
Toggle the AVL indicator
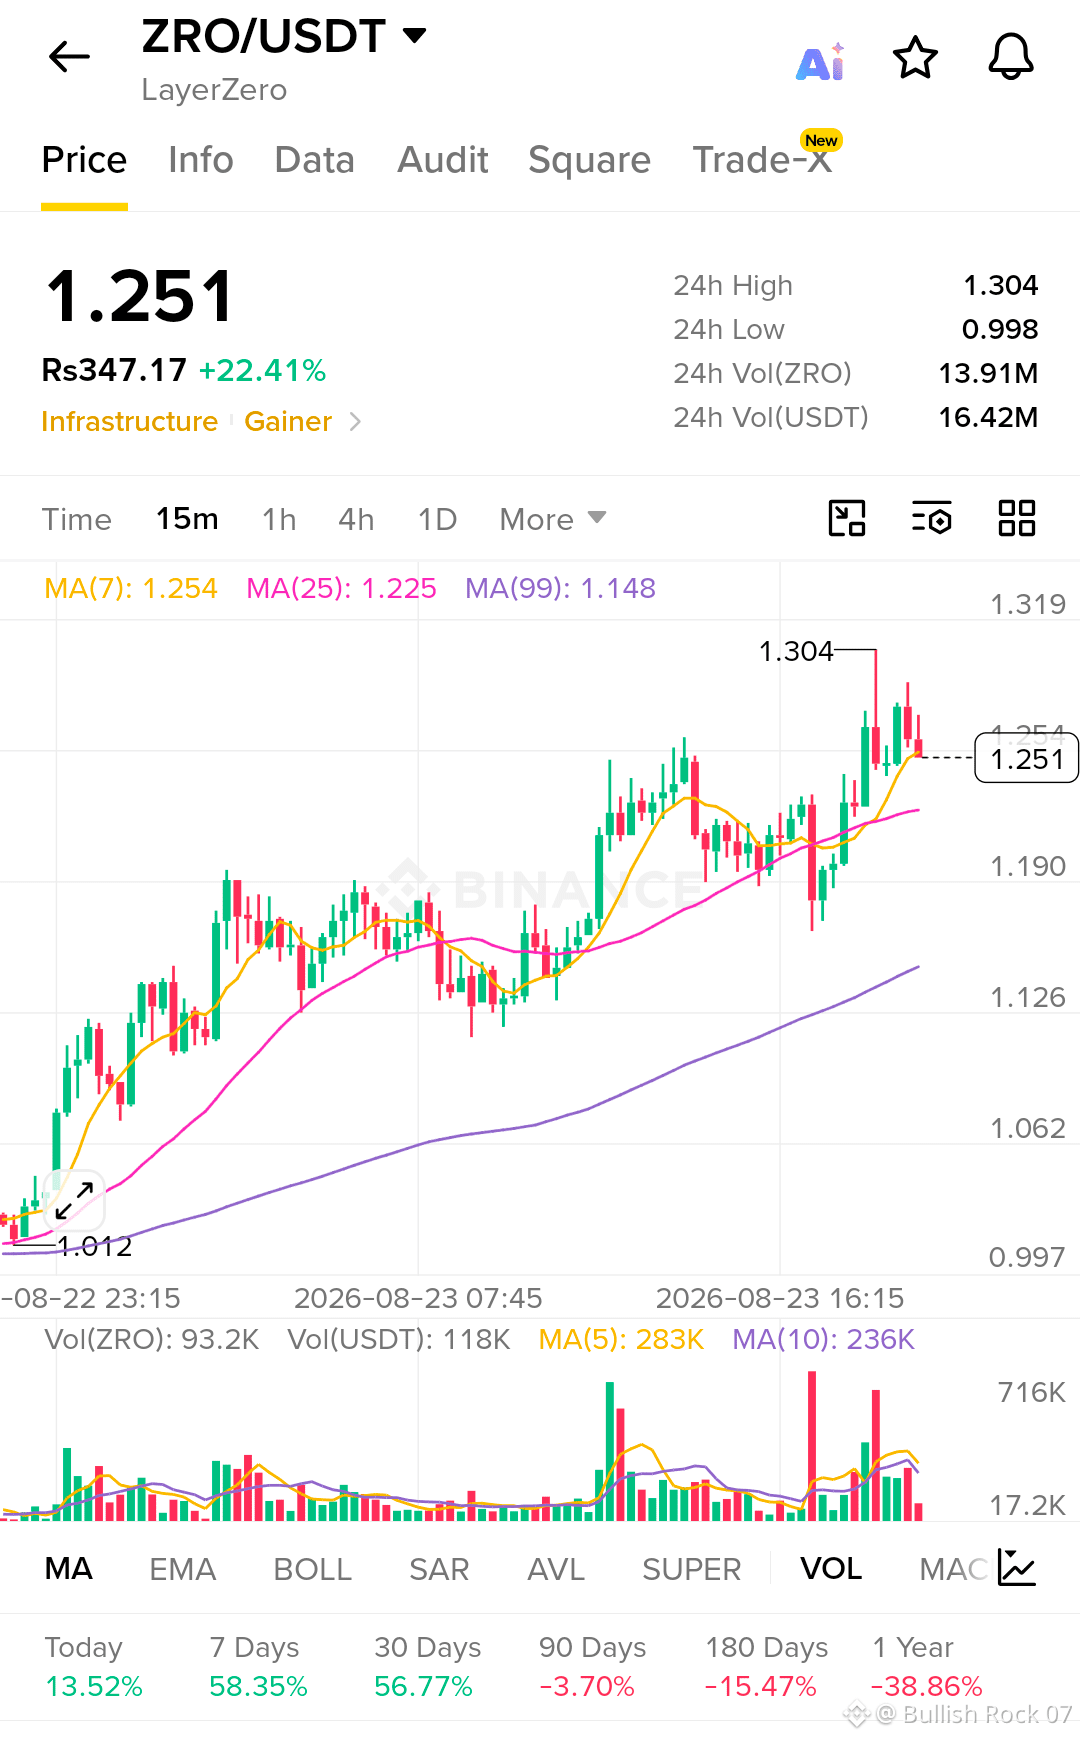pos(556,1569)
